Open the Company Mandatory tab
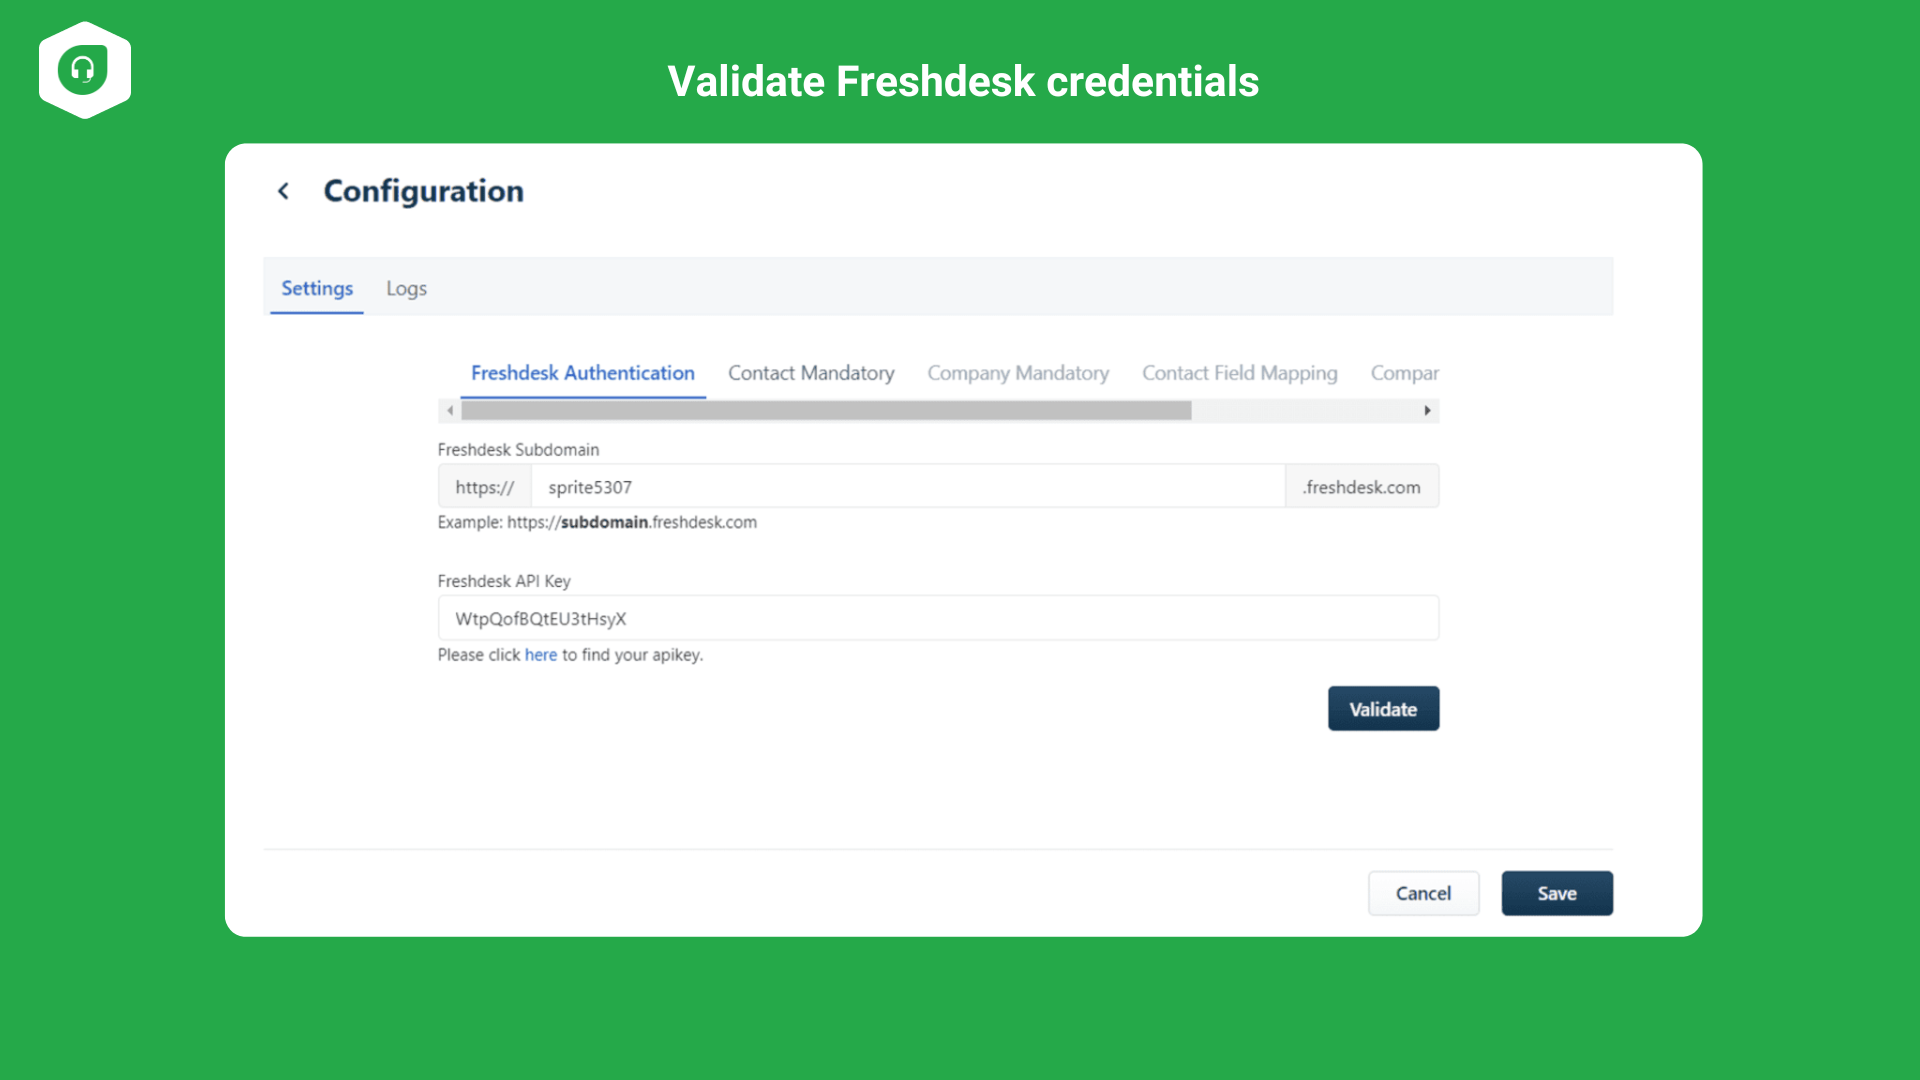Screen dimensions: 1920x1080 (x=1018, y=373)
